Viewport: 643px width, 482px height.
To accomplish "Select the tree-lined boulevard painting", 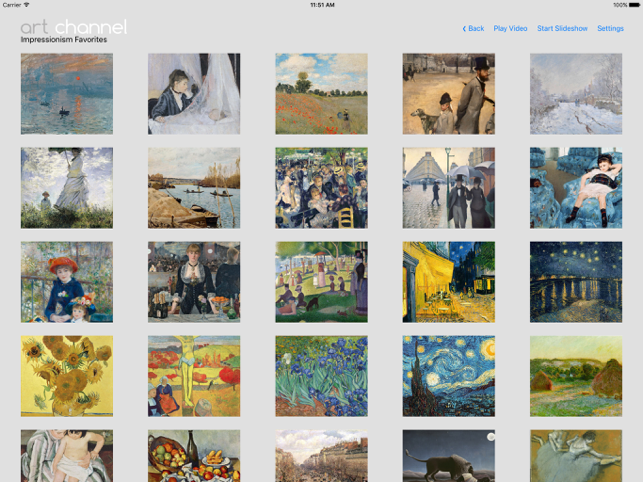I will (x=322, y=456).
